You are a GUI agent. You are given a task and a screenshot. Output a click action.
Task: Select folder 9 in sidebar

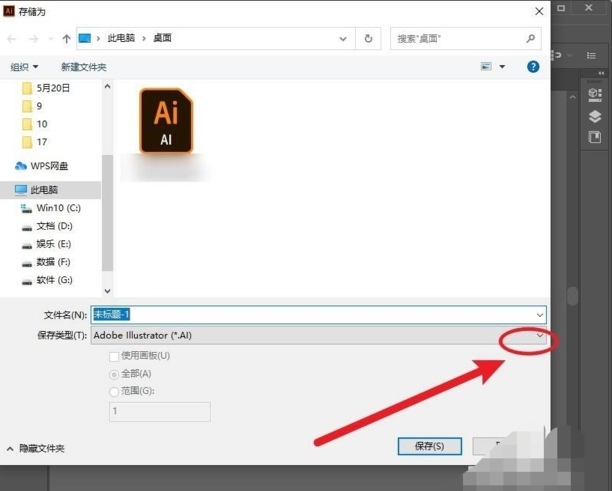point(32,106)
